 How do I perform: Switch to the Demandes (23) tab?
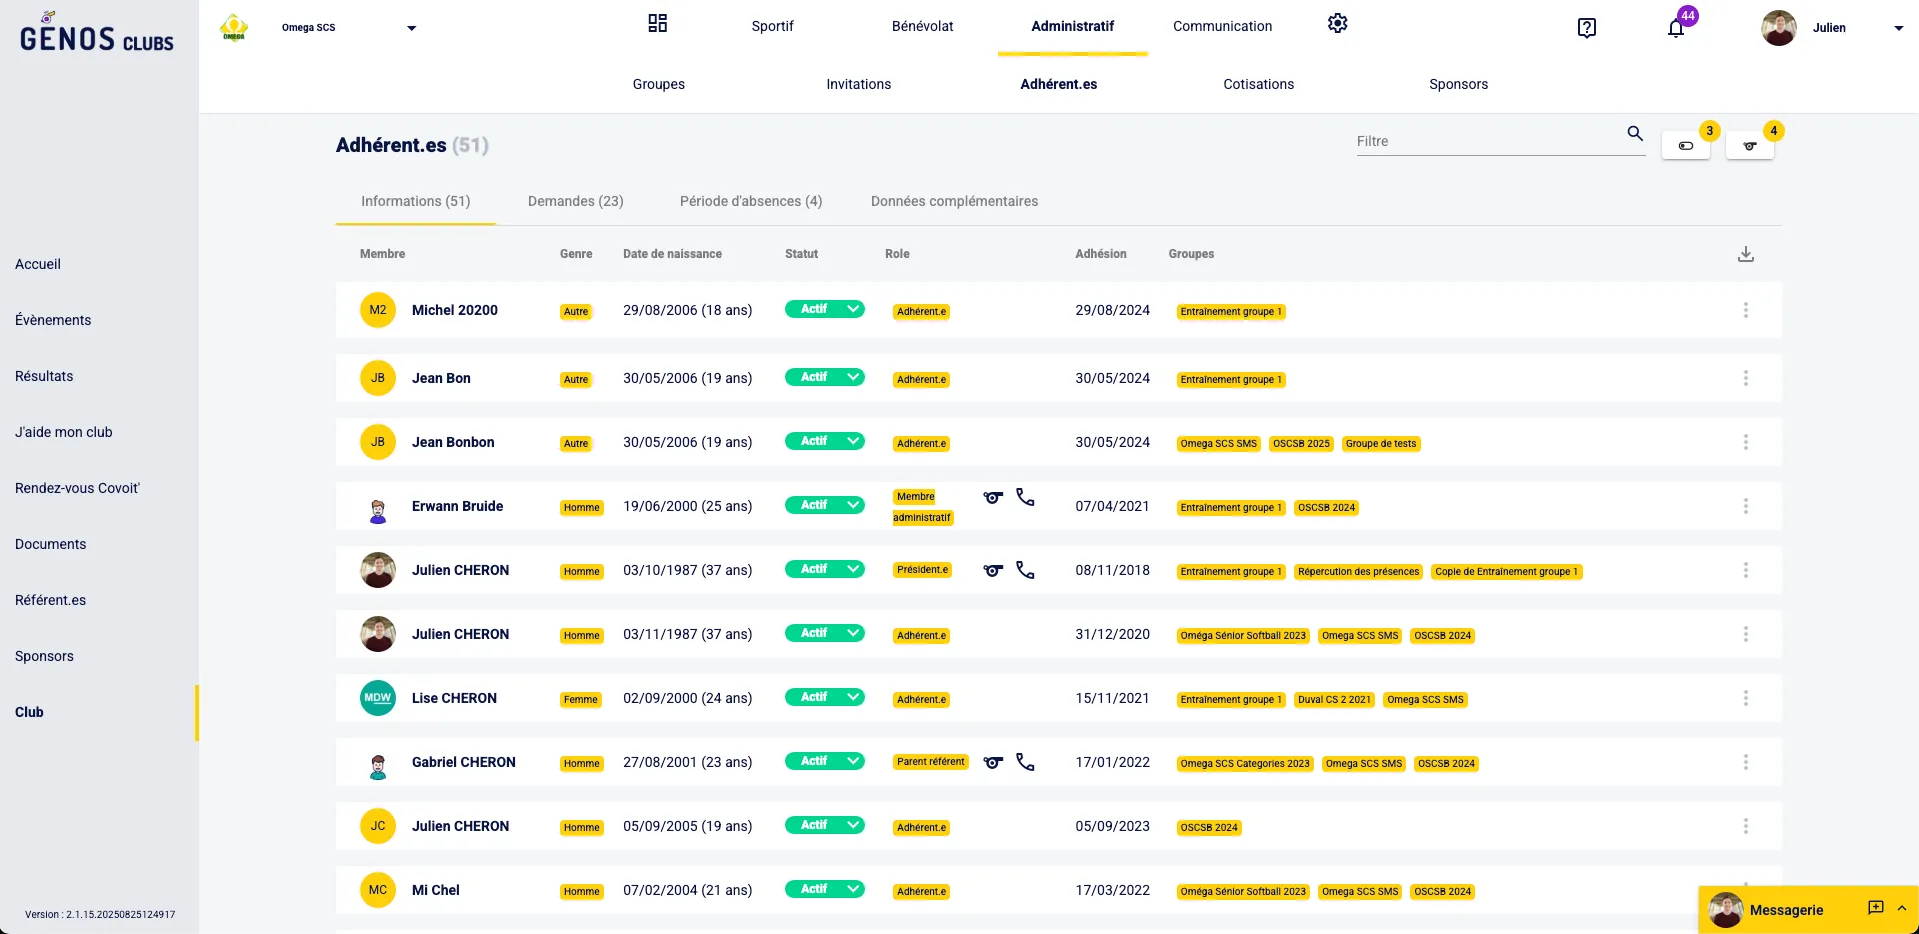pyautogui.click(x=575, y=201)
